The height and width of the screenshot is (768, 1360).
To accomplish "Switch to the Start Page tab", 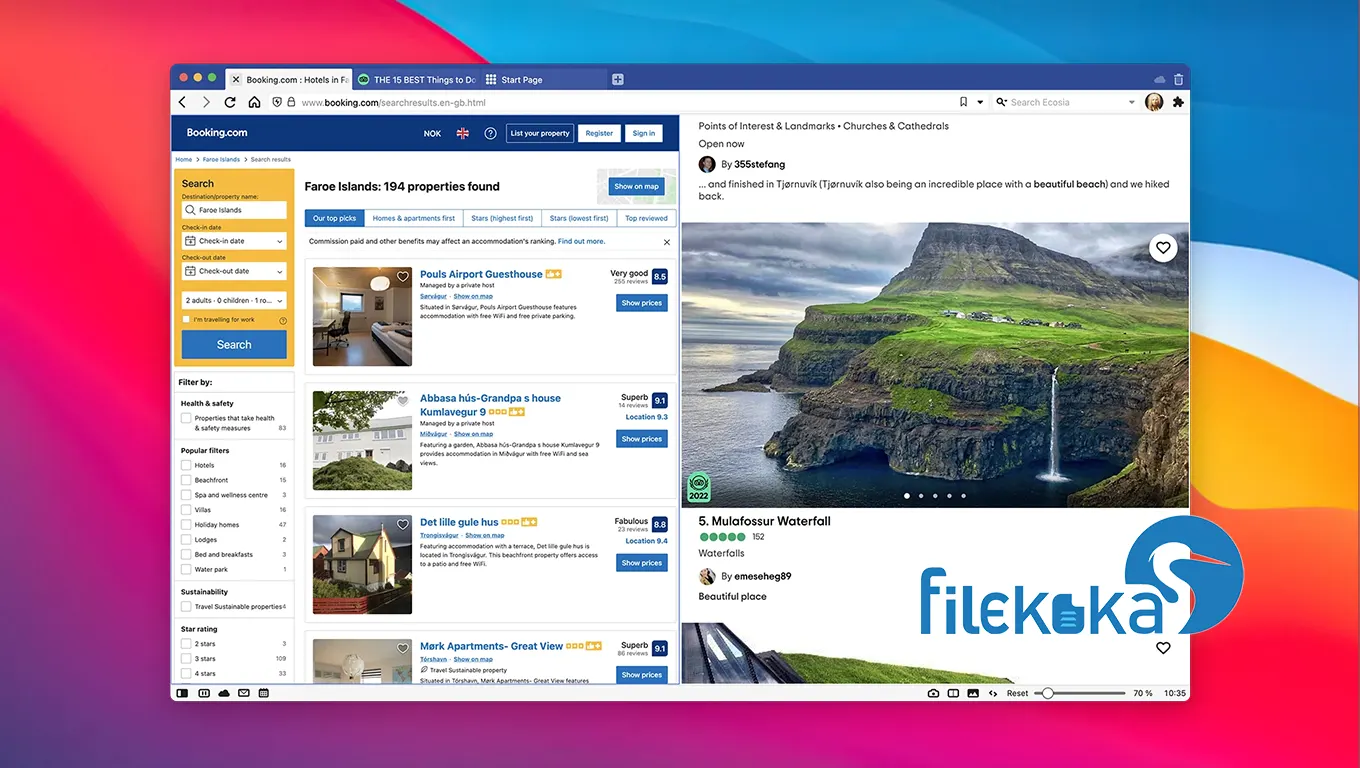I will [x=543, y=79].
